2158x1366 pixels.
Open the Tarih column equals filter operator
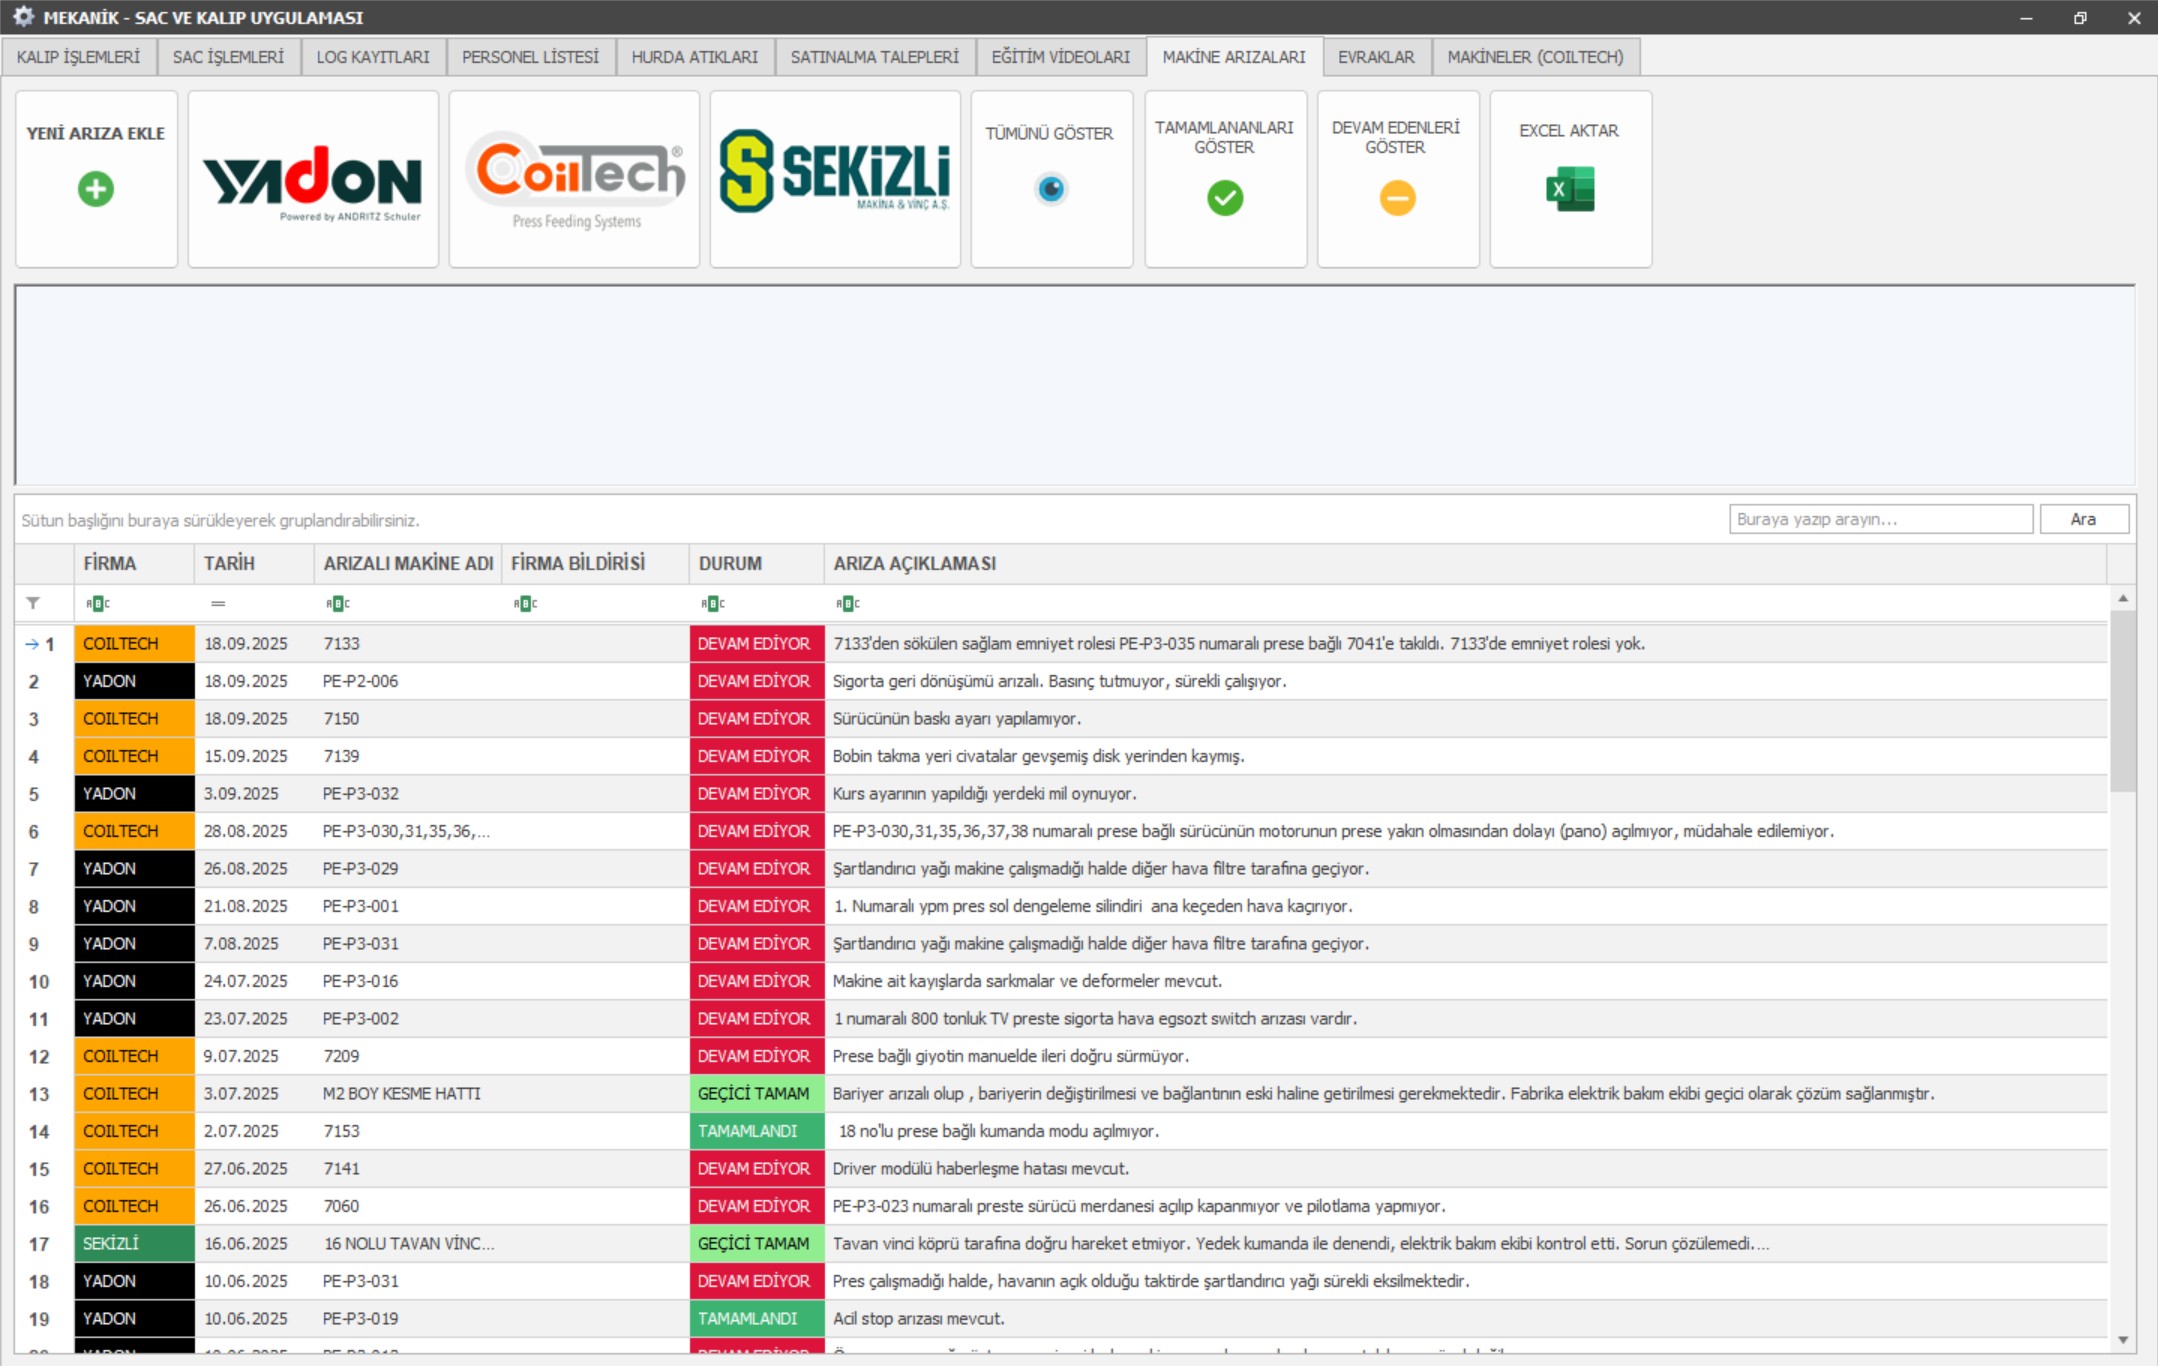[x=218, y=603]
